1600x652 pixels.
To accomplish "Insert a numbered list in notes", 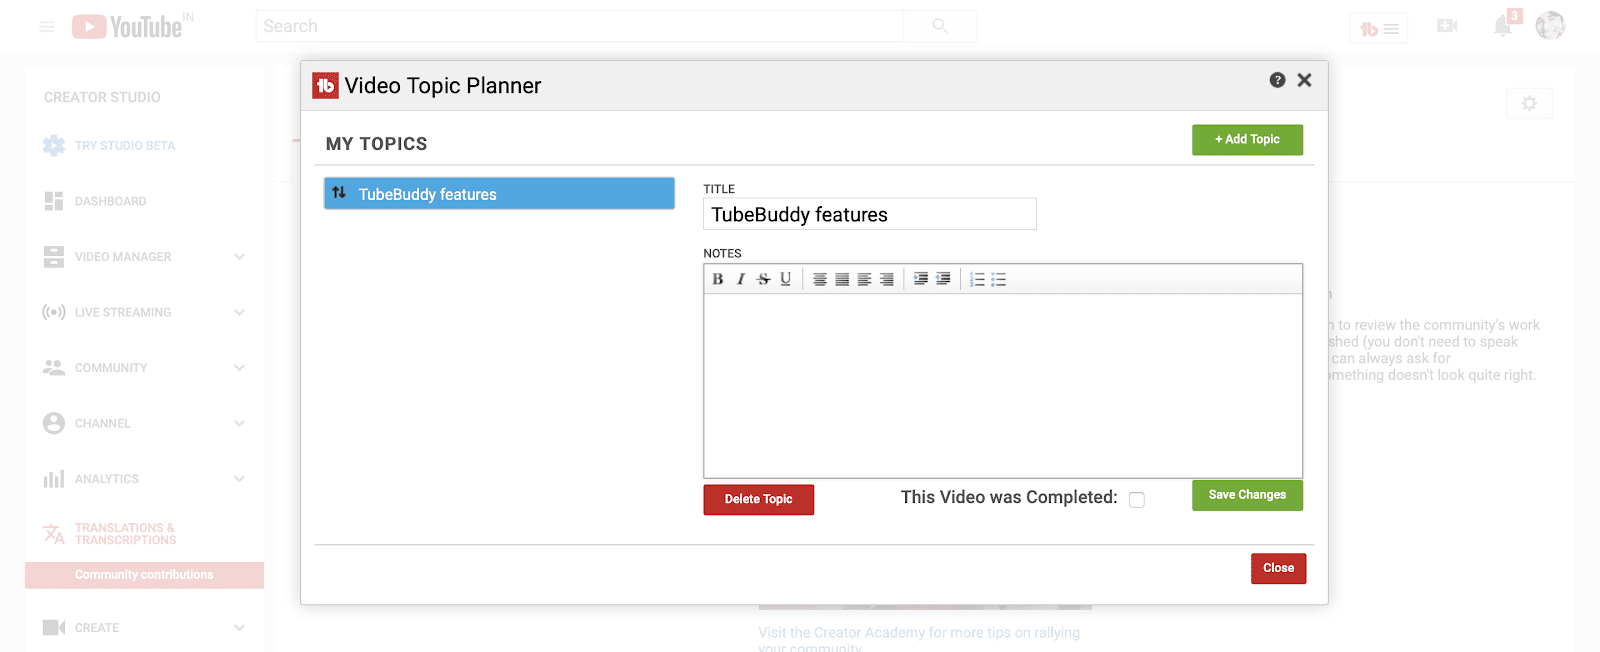I will tap(977, 279).
